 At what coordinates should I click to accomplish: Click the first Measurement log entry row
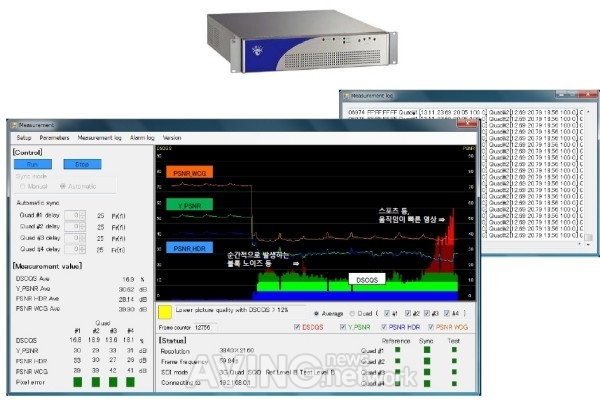coord(465,113)
